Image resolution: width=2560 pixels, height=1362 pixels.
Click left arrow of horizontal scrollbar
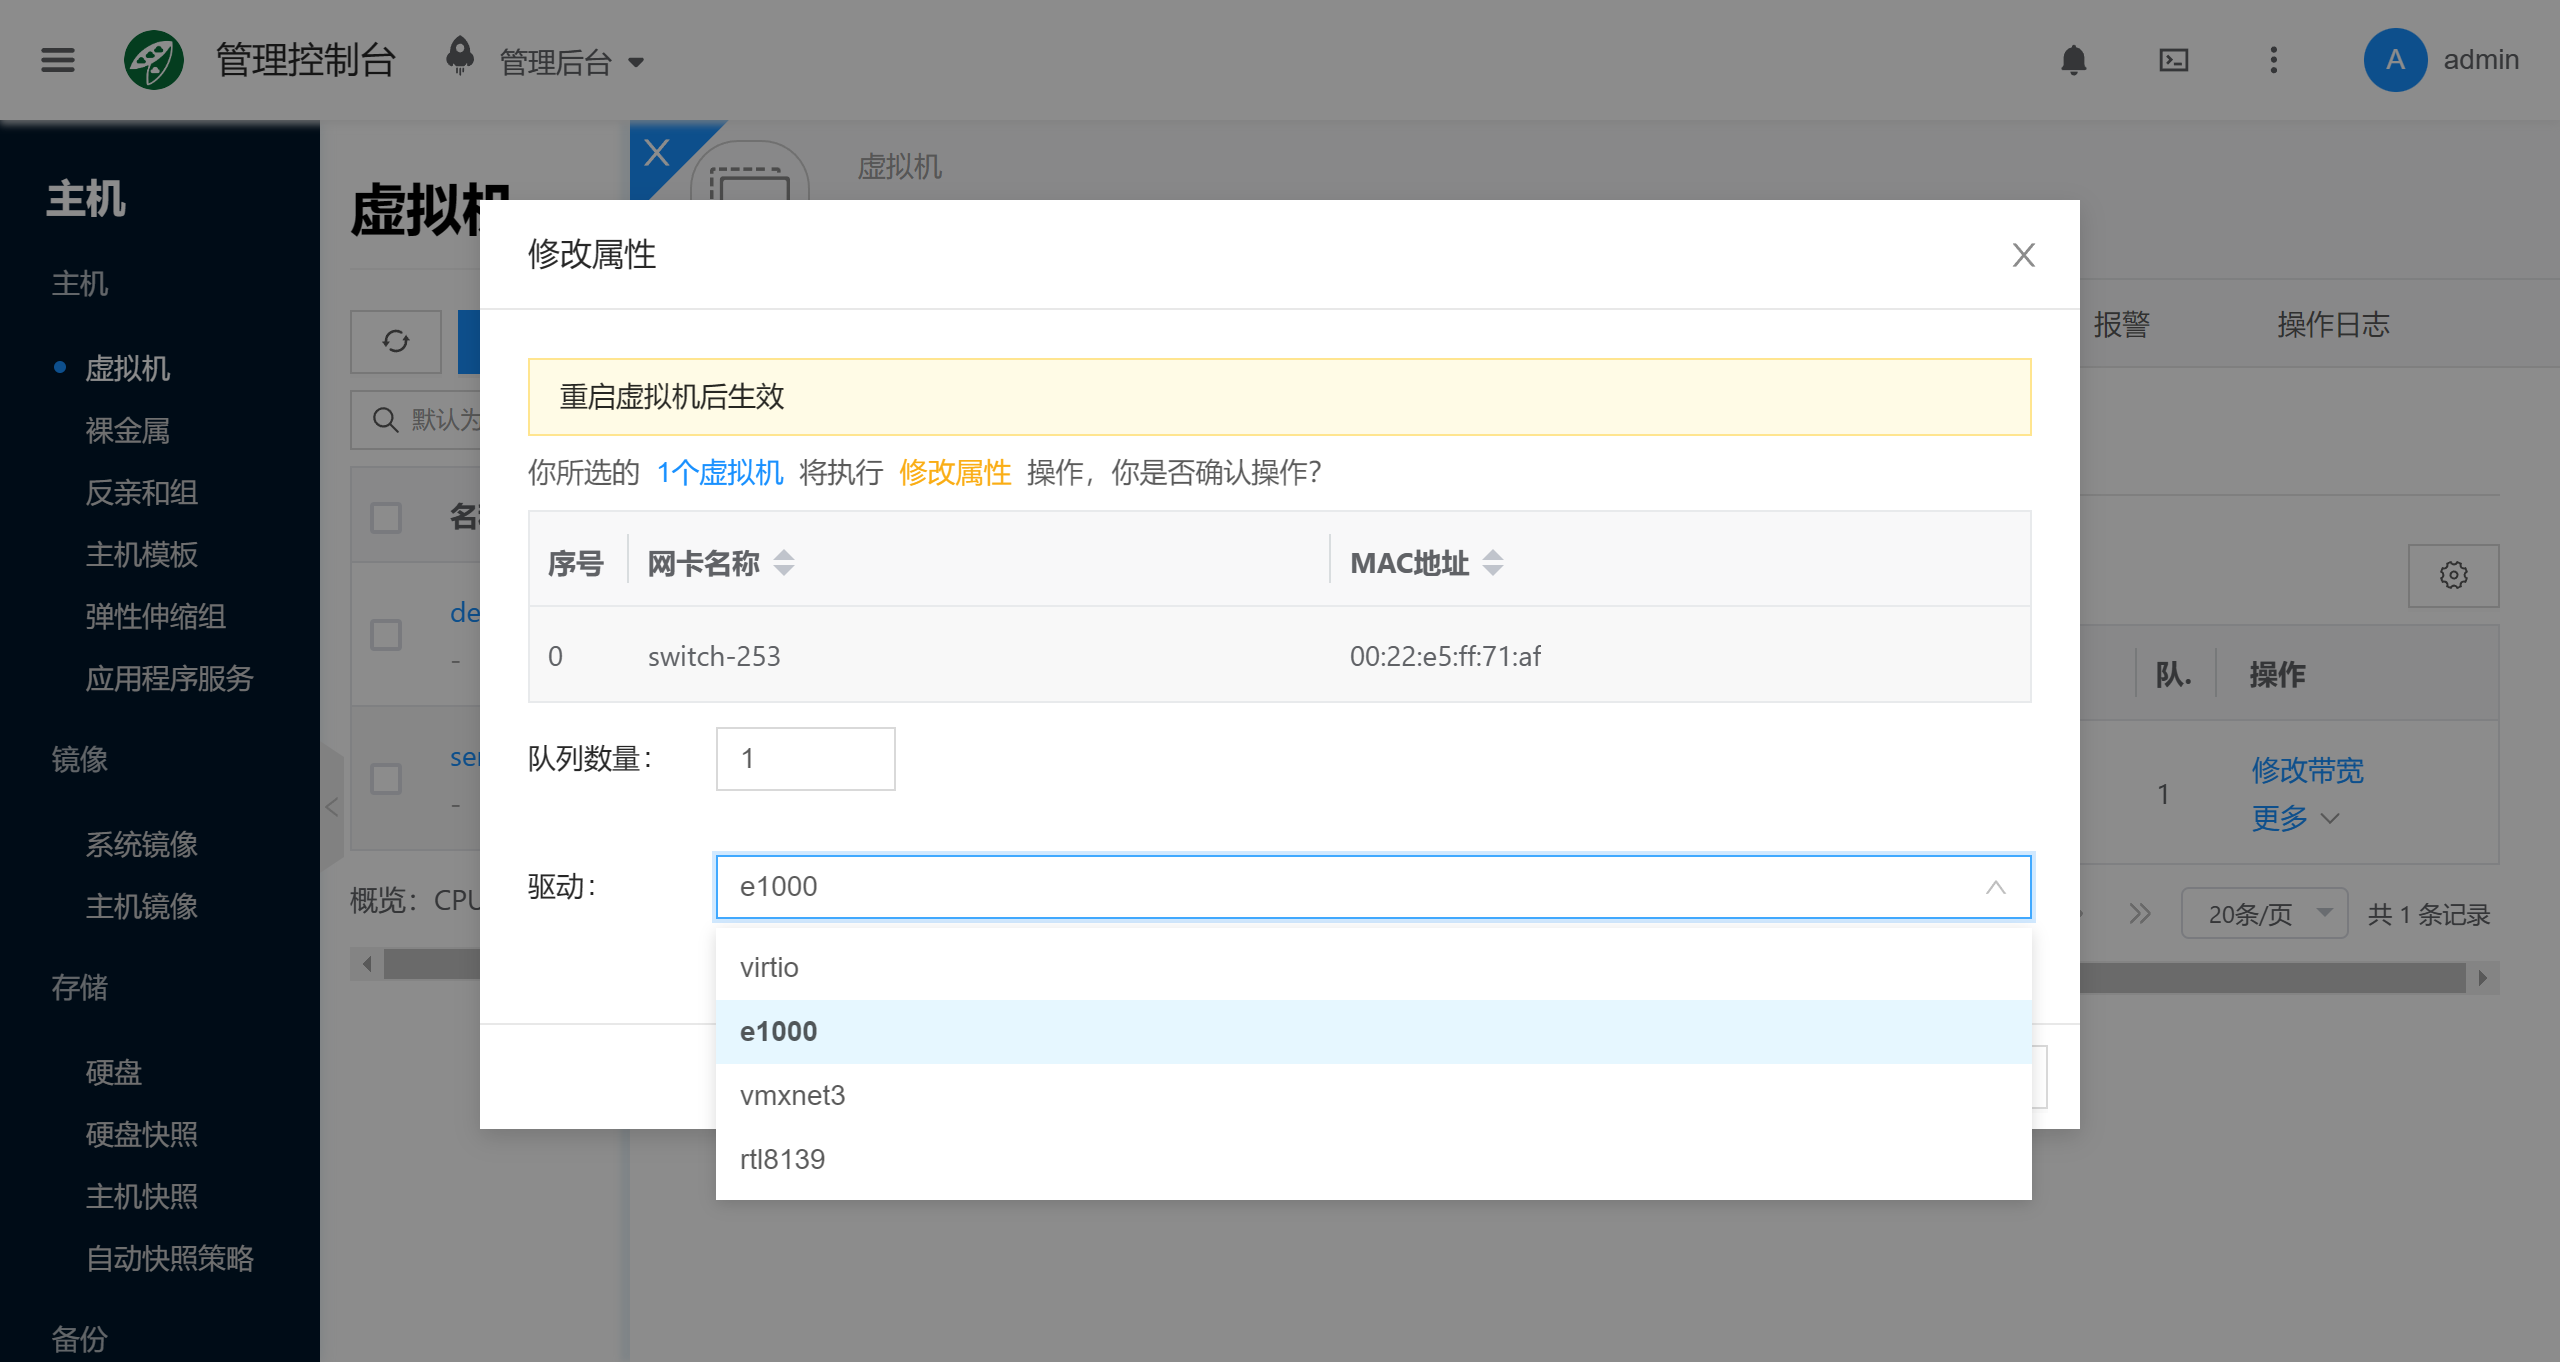[x=367, y=964]
